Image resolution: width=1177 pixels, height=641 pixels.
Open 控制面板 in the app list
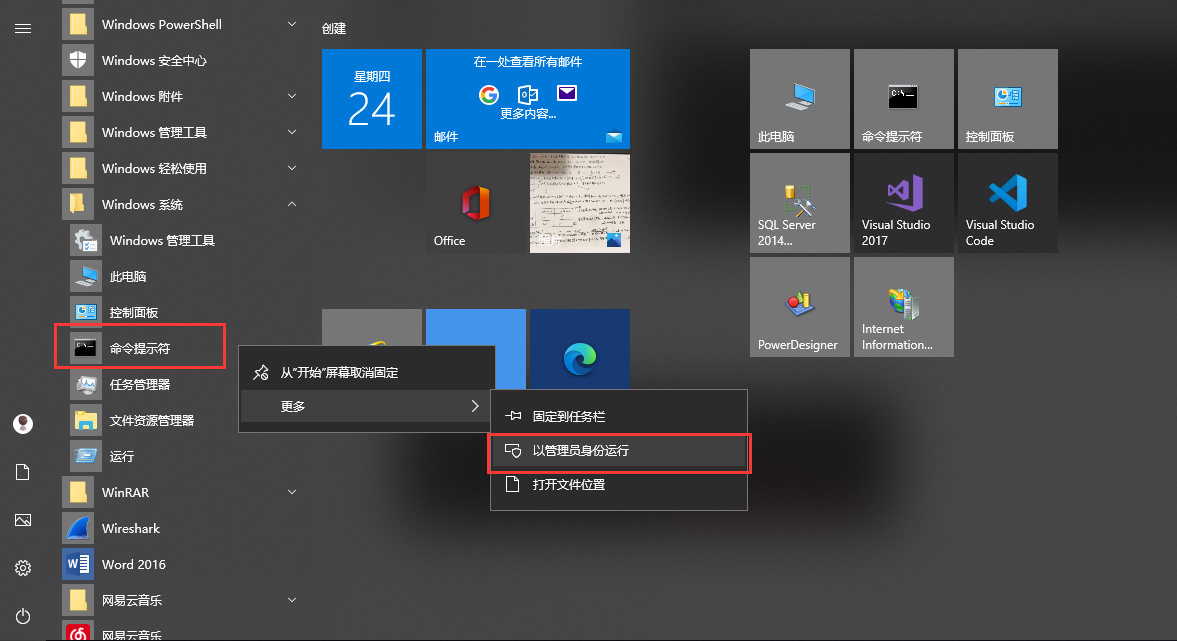(x=184, y=312)
